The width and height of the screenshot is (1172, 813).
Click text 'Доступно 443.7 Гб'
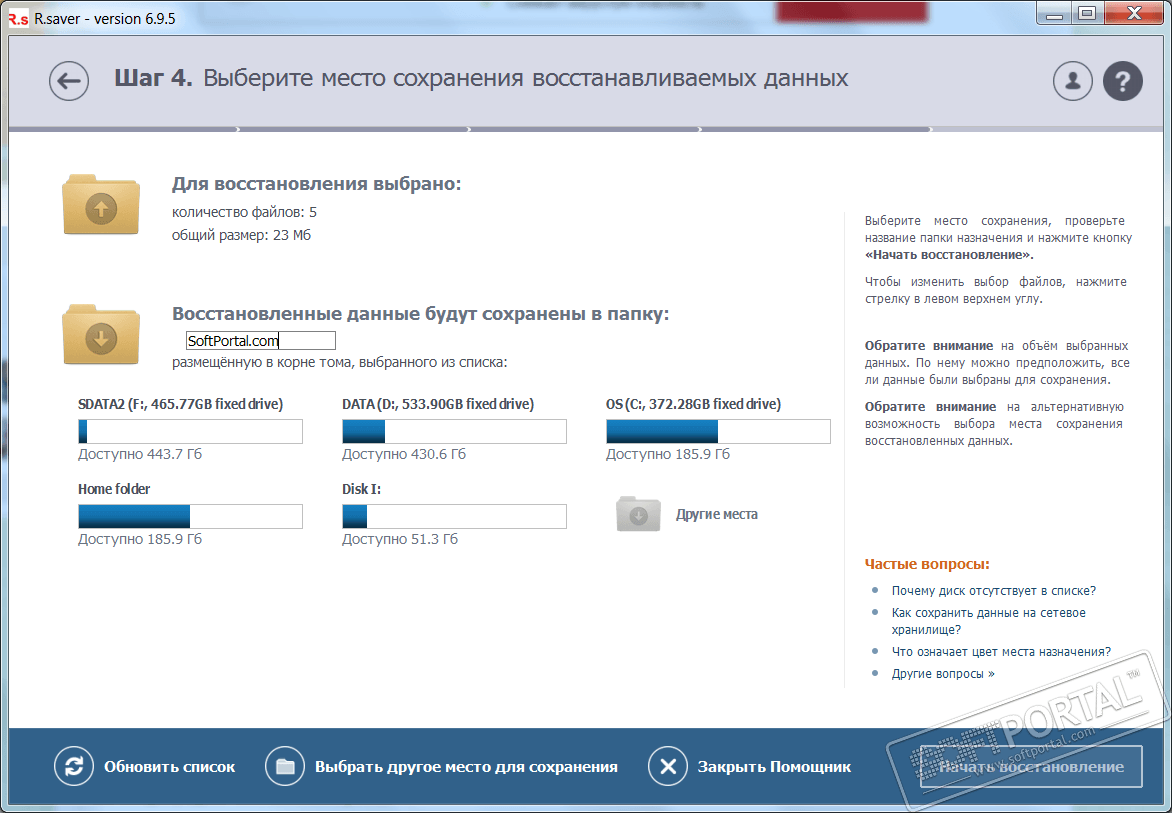click(x=140, y=454)
